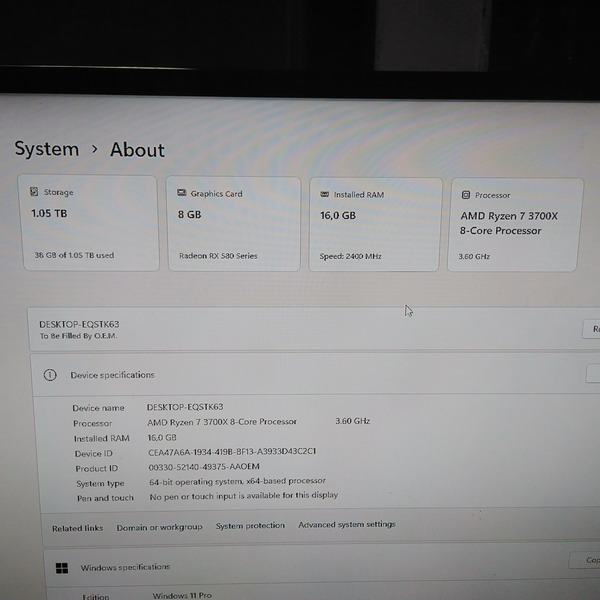The image size is (600, 600).
Task: Click the 'Device ID' row label
Action: (94, 453)
